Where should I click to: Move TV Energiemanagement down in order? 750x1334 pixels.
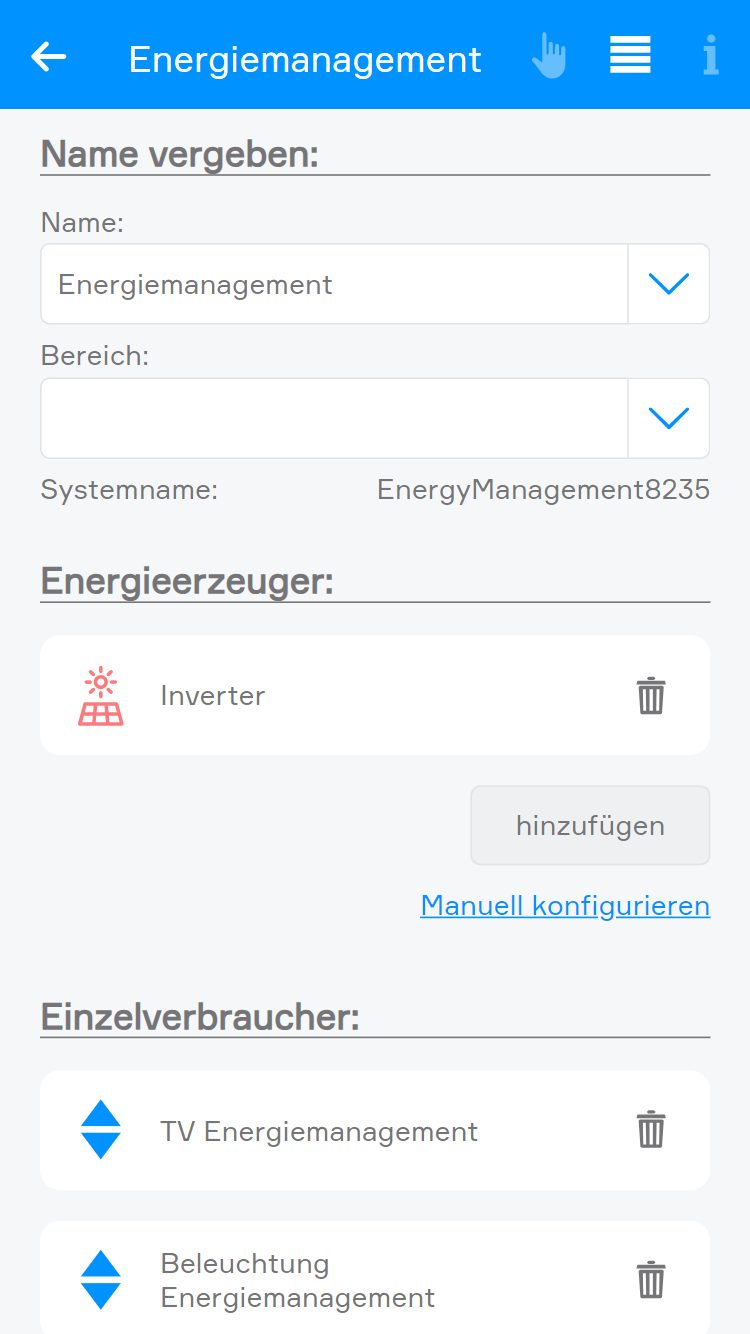pos(100,1146)
